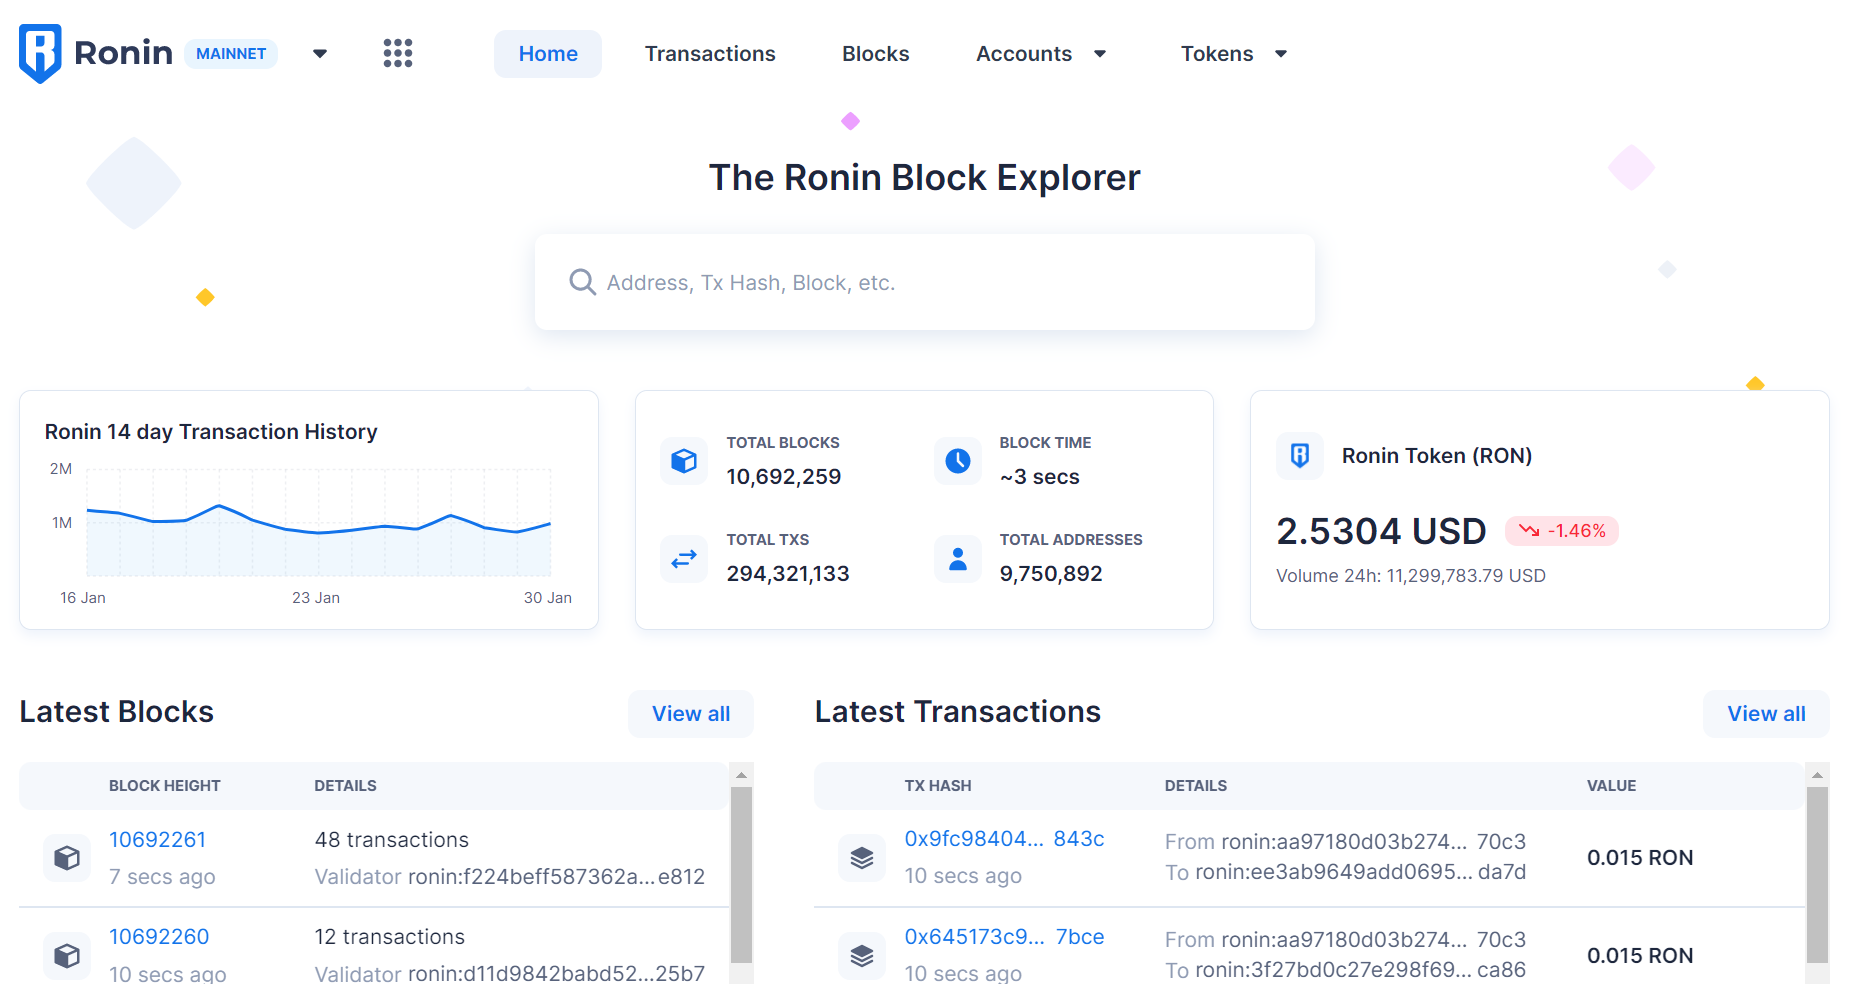Click the Total Blocks cube icon
The height and width of the screenshot is (984, 1849).
[x=684, y=461]
